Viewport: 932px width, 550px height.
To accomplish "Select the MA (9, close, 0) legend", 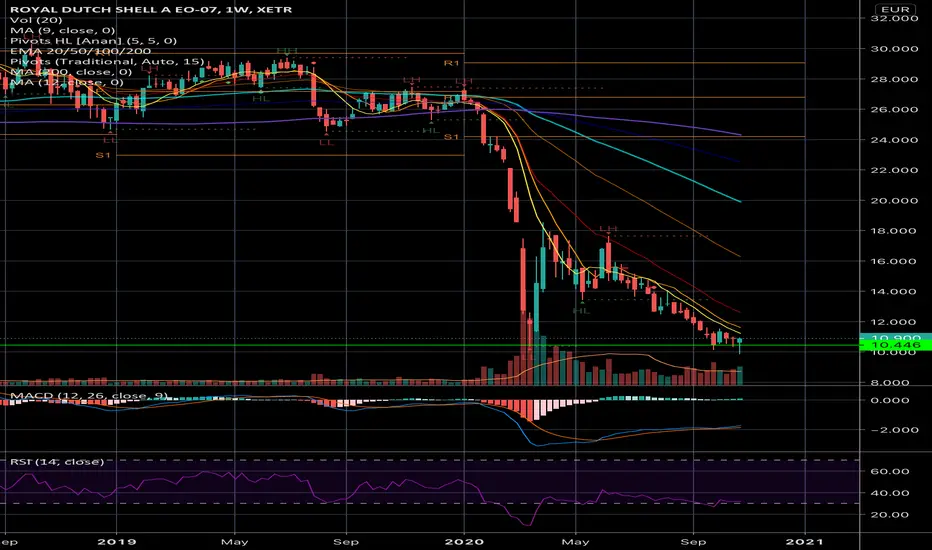I will (x=63, y=30).
